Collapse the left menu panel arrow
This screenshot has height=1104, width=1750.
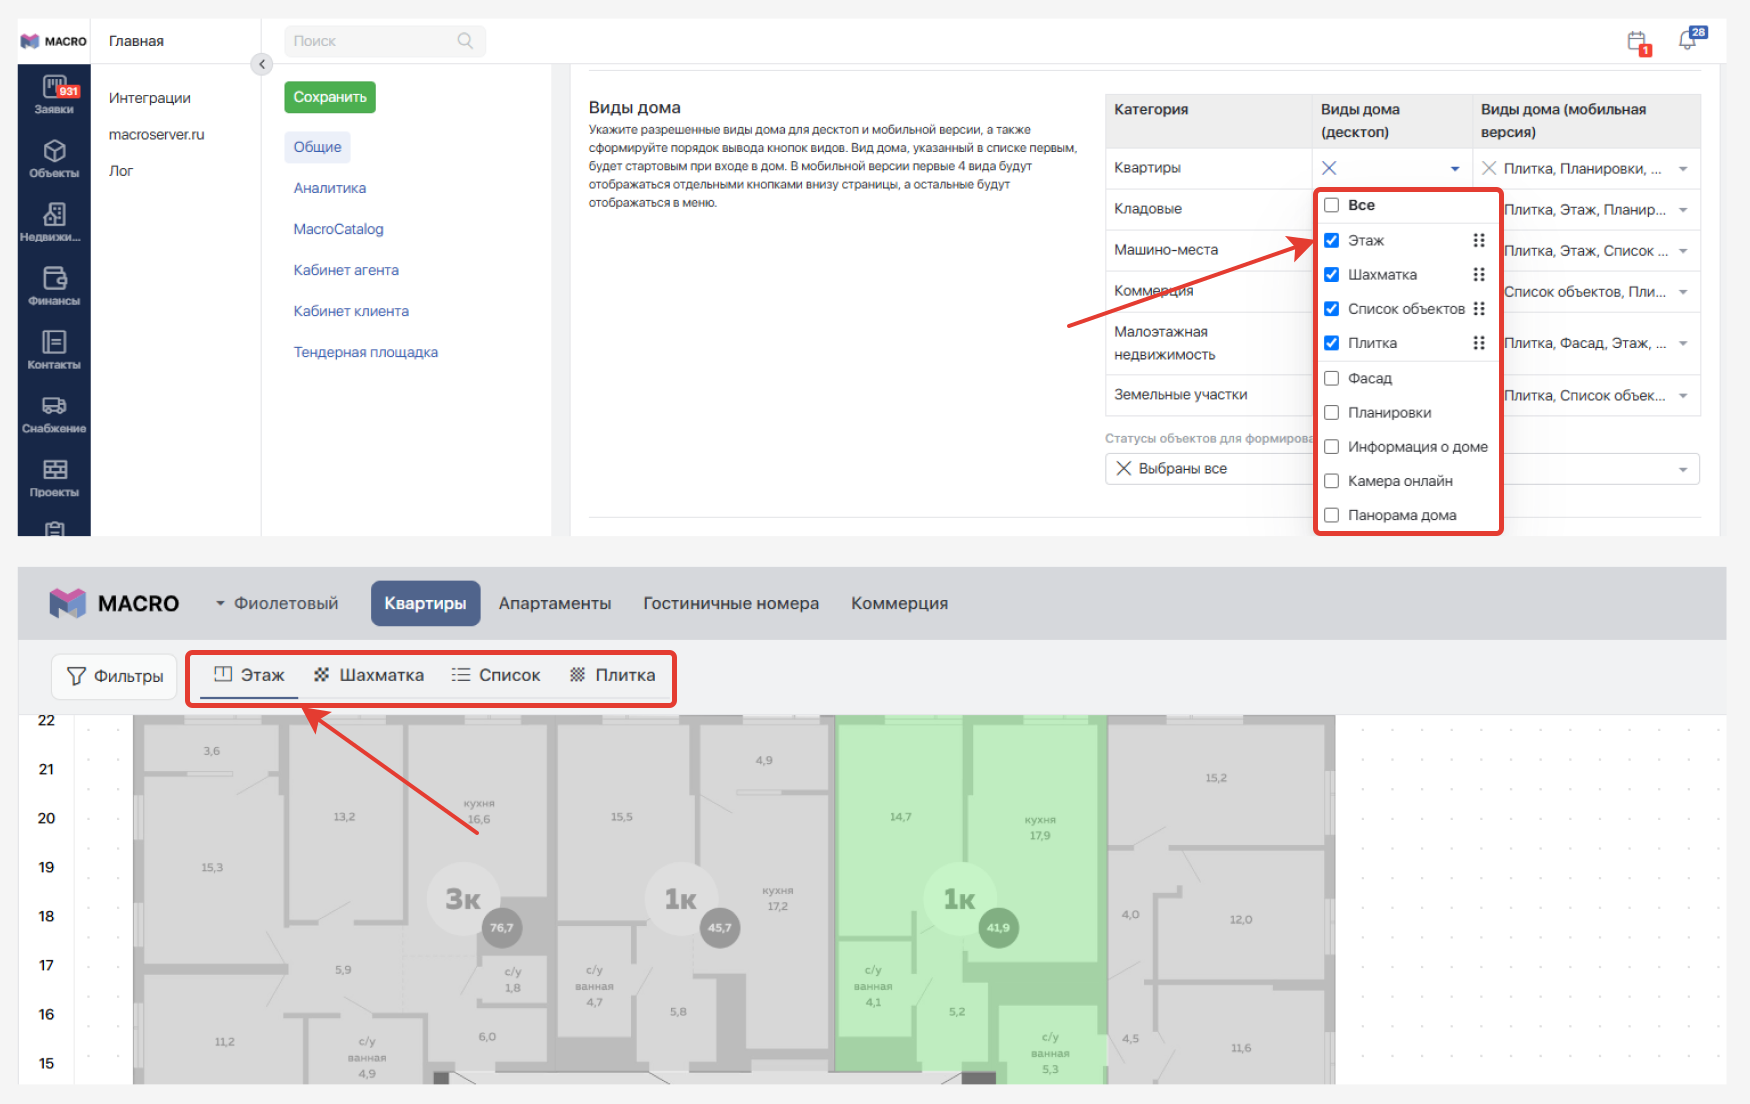click(x=261, y=64)
